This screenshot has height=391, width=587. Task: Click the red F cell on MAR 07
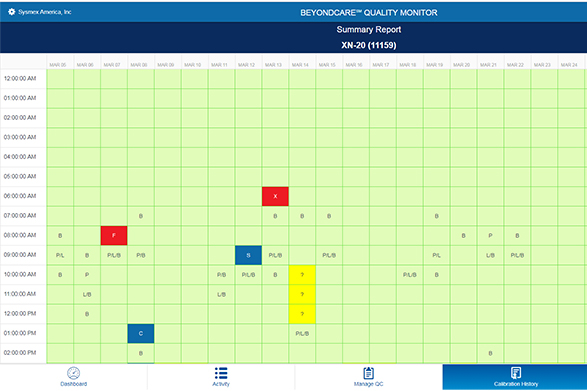pyautogui.click(x=114, y=236)
